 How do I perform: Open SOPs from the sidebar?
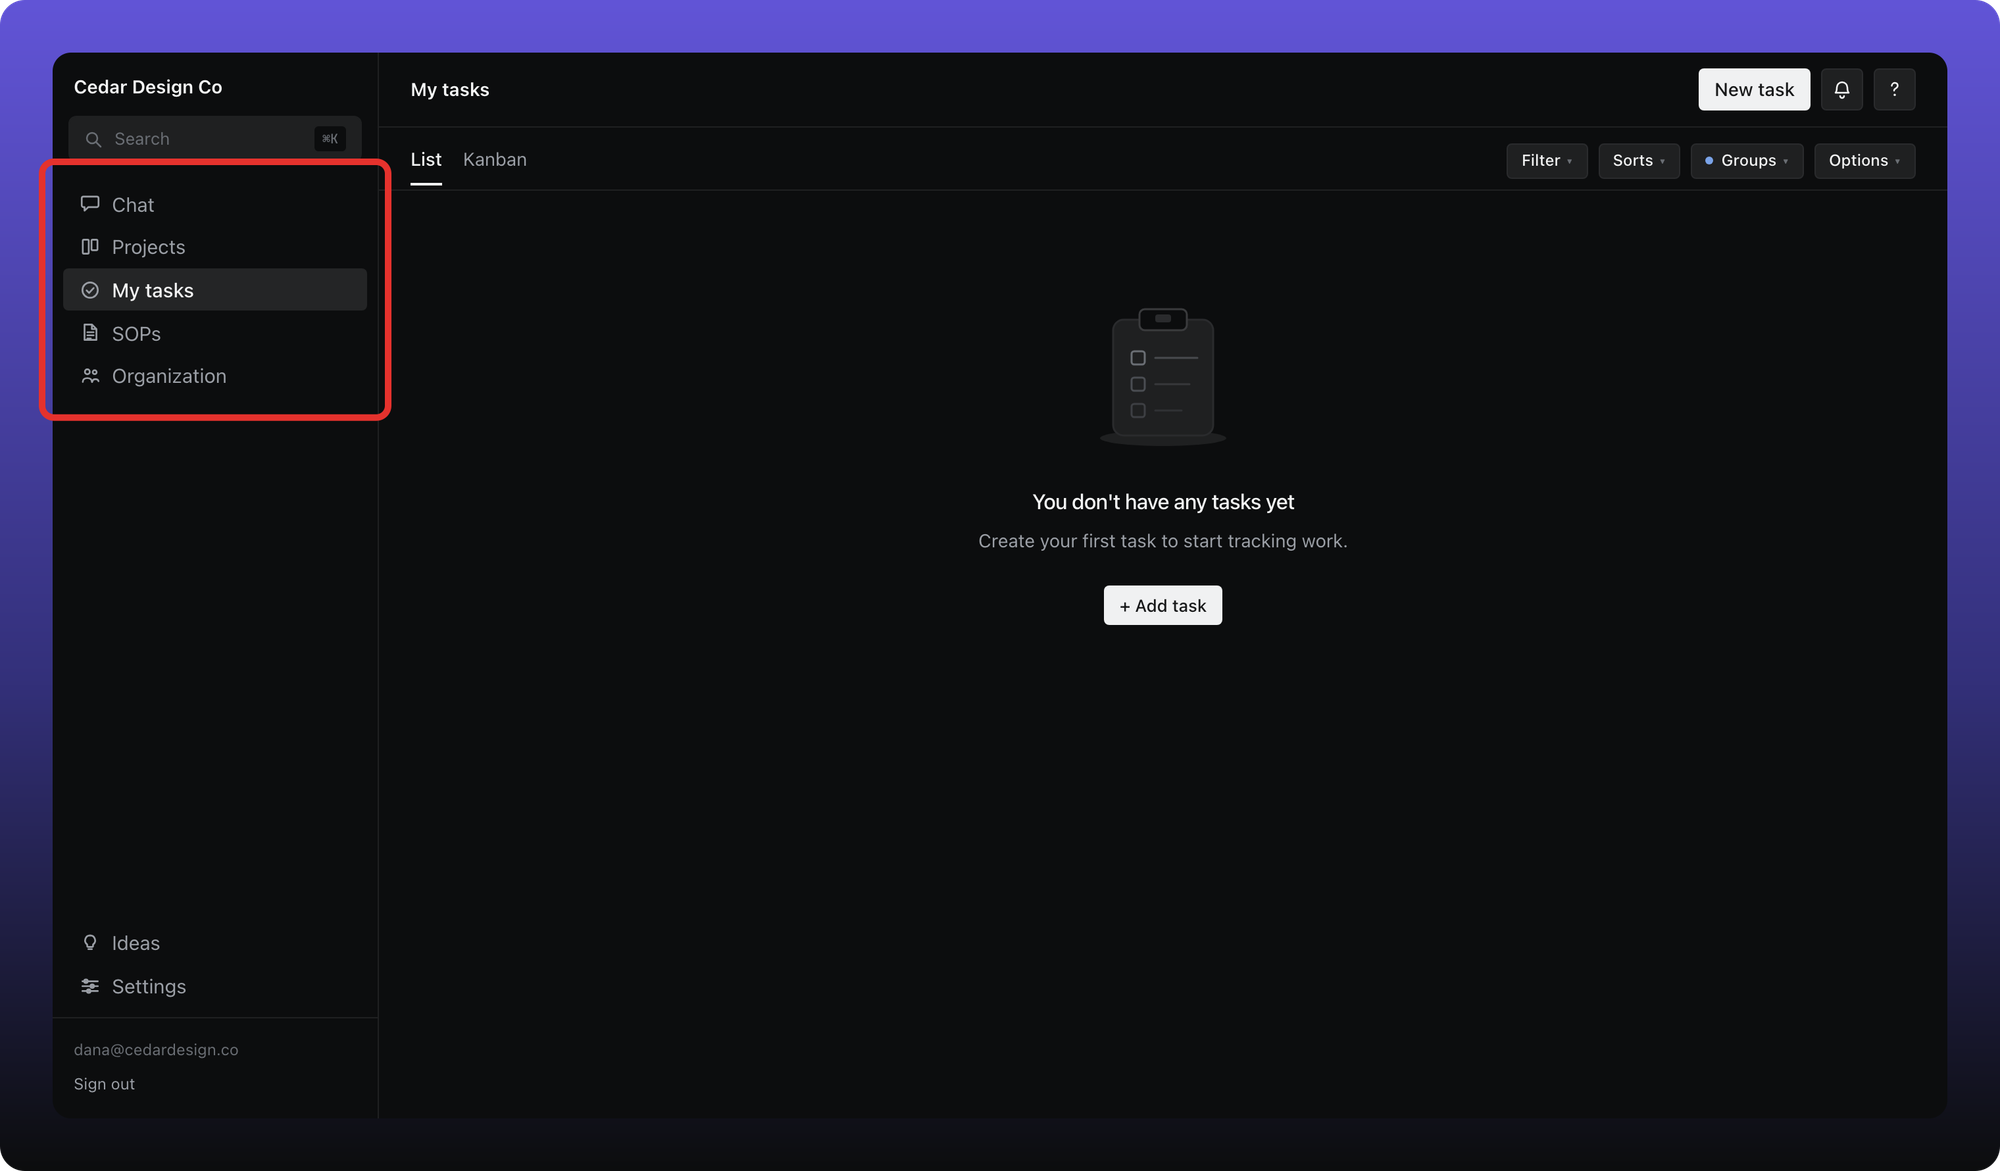215,333
